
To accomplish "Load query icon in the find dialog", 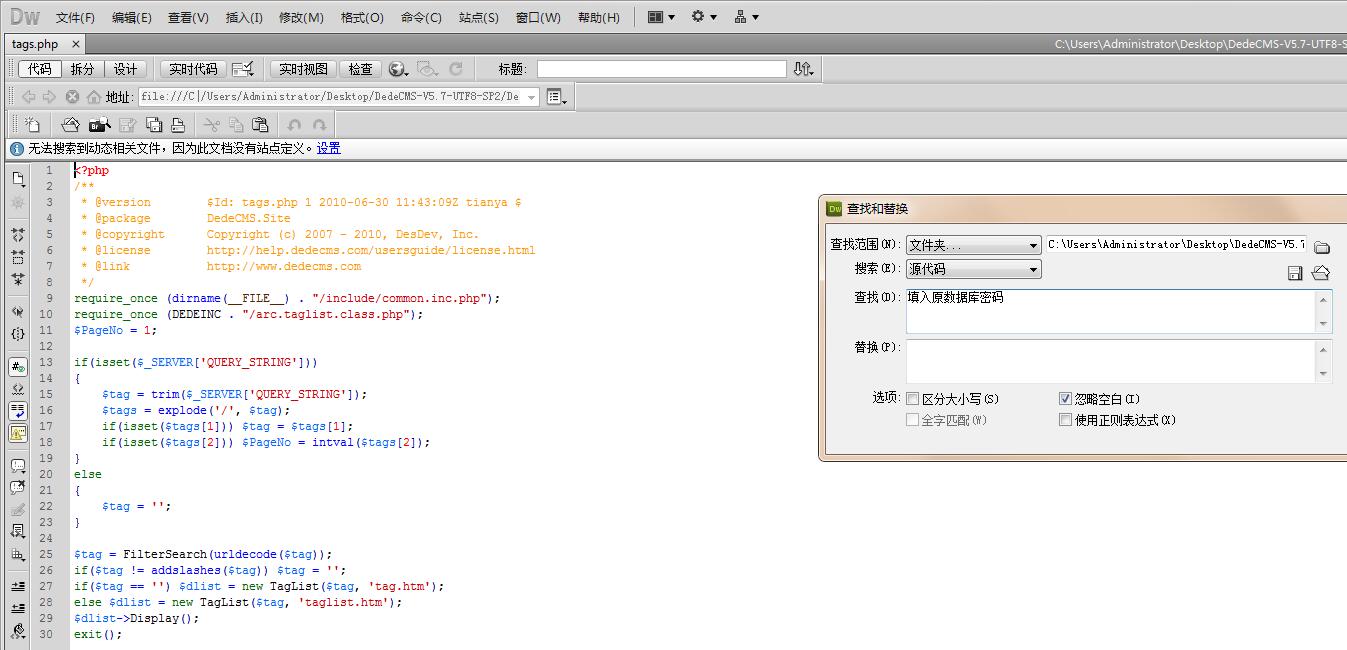I will coord(1321,273).
